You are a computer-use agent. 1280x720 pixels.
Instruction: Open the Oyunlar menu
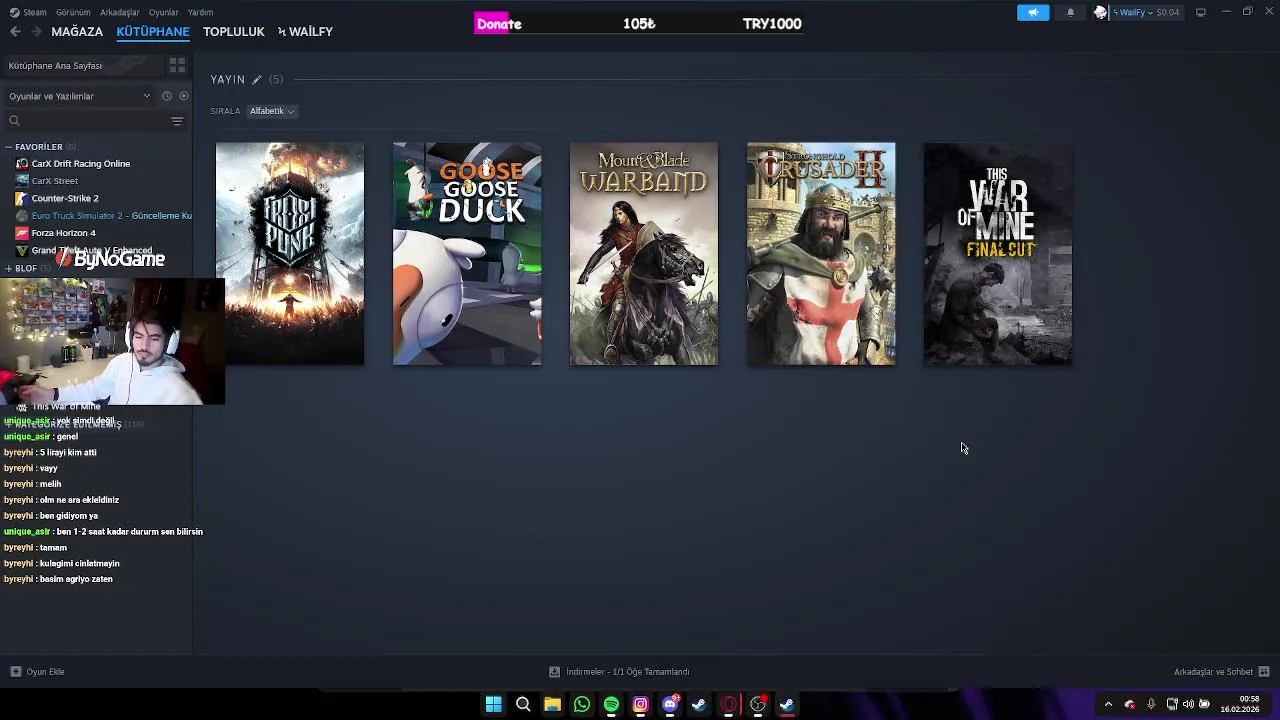pos(164,12)
